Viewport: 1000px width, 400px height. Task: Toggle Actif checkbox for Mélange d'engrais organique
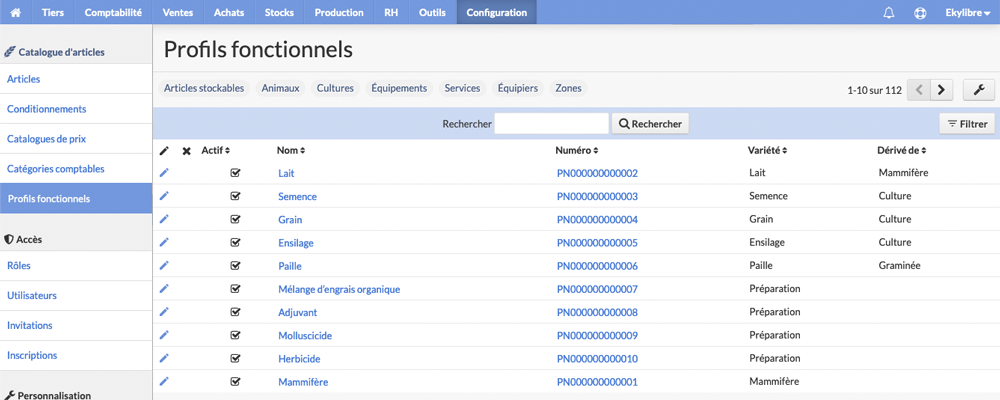coord(235,288)
